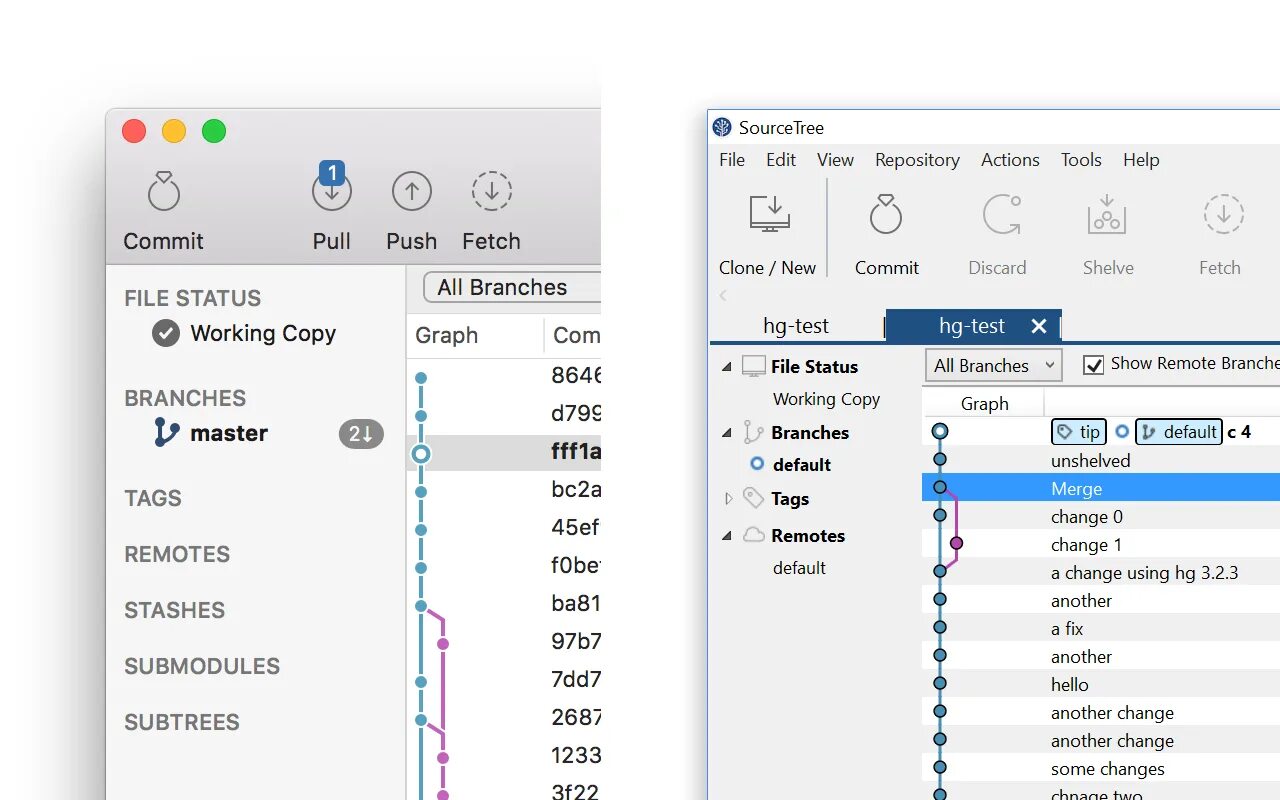The width and height of the screenshot is (1280, 800).
Task: Close the active hg-test tab
Action: click(x=1038, y=326)
